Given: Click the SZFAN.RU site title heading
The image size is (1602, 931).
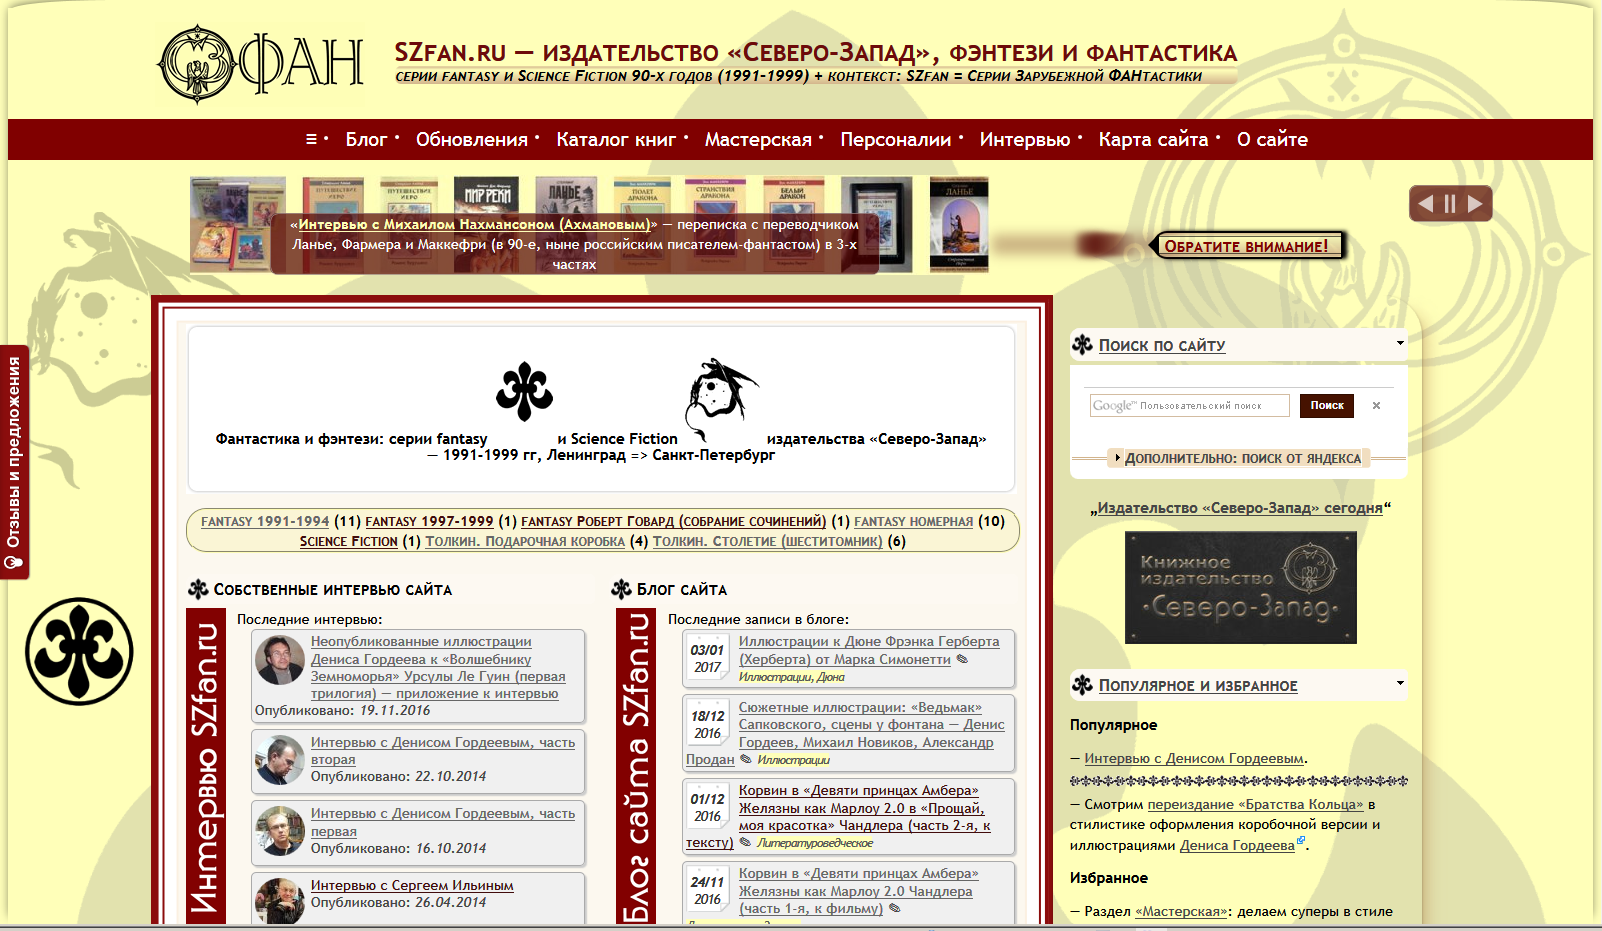Looking at the screenshot, I should click(x=815, y=53).
